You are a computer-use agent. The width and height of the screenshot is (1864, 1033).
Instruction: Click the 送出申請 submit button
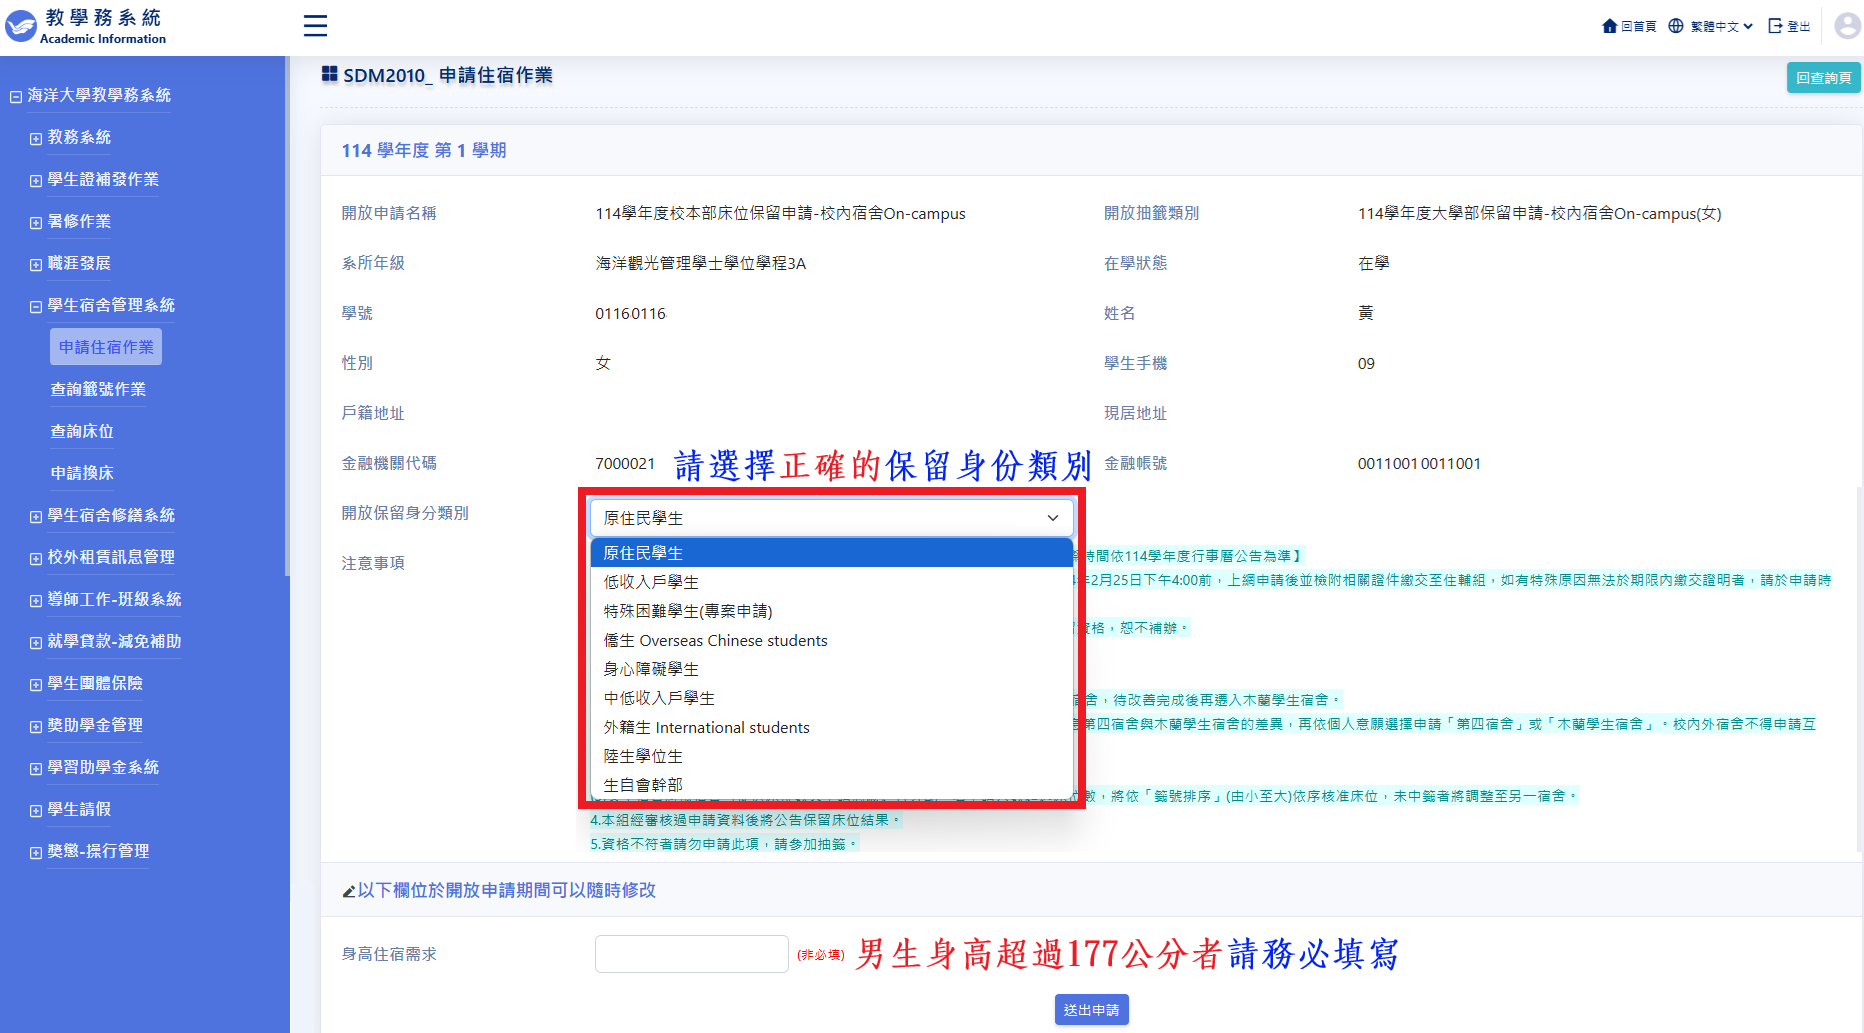point(1092,1010)
